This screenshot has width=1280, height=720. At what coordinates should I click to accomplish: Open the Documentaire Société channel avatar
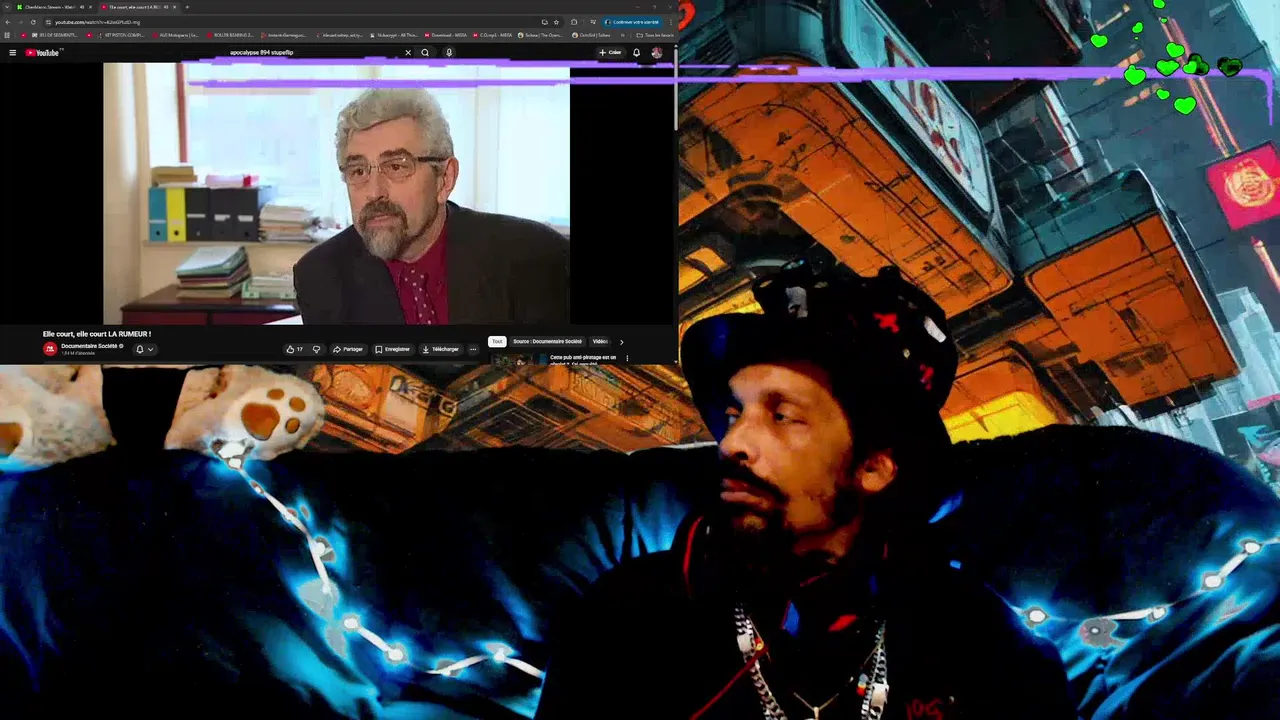pos(50,349)
